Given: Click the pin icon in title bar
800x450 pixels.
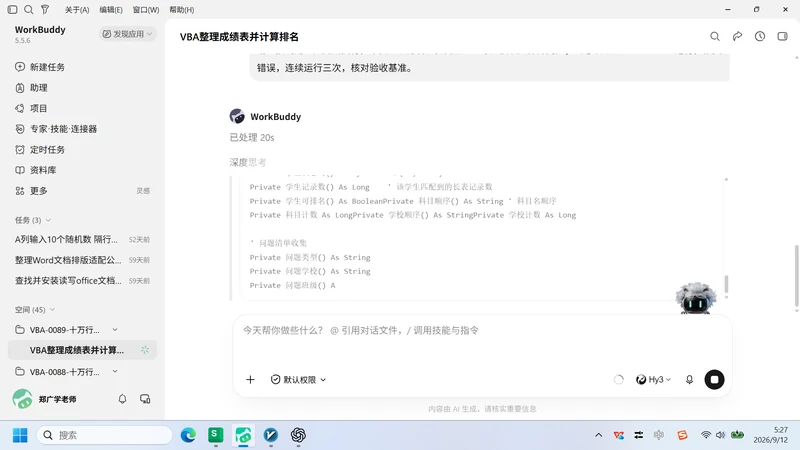Looking at the screenshot, I should pyautogui.click(x=45, y=9).
